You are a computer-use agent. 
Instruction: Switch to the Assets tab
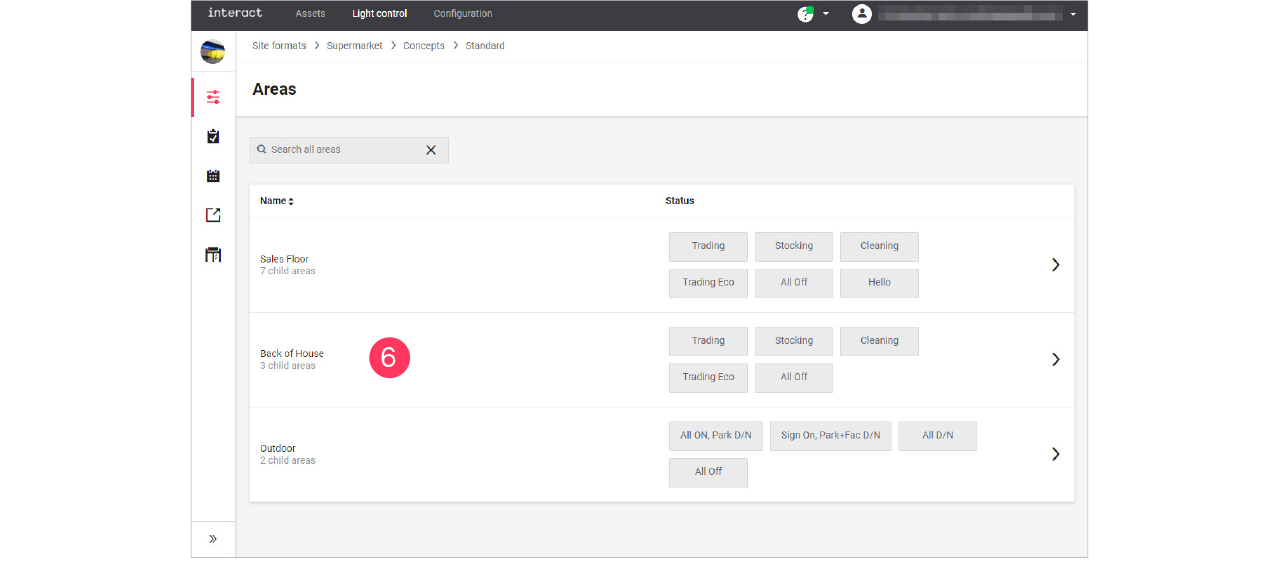pyautogui.click(x=310, y=14)
